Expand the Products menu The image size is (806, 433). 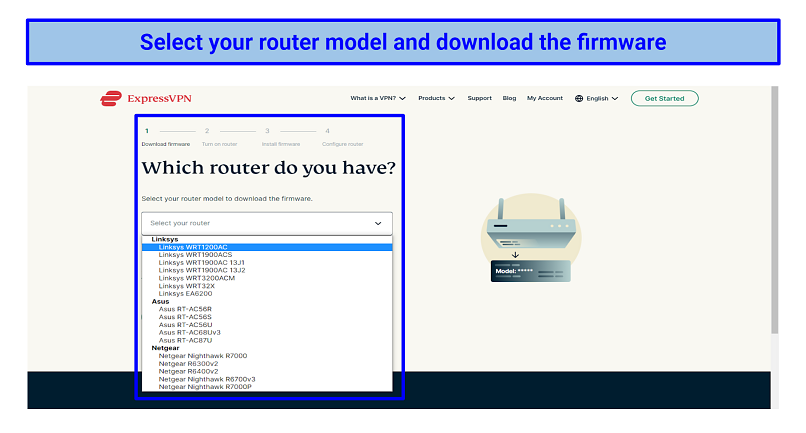(x=436, y=98)
